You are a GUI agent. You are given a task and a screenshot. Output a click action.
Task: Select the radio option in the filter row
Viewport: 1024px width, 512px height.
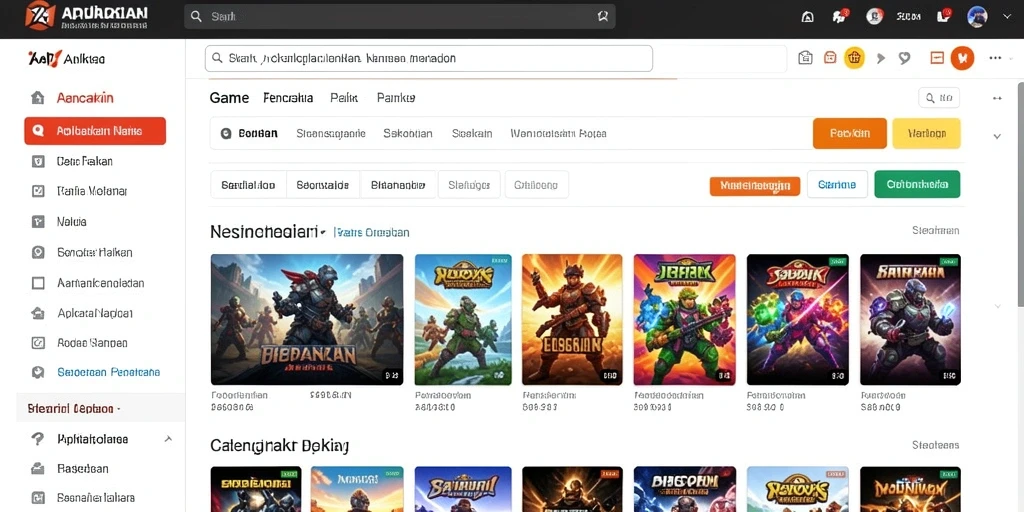tap(226, 133)
